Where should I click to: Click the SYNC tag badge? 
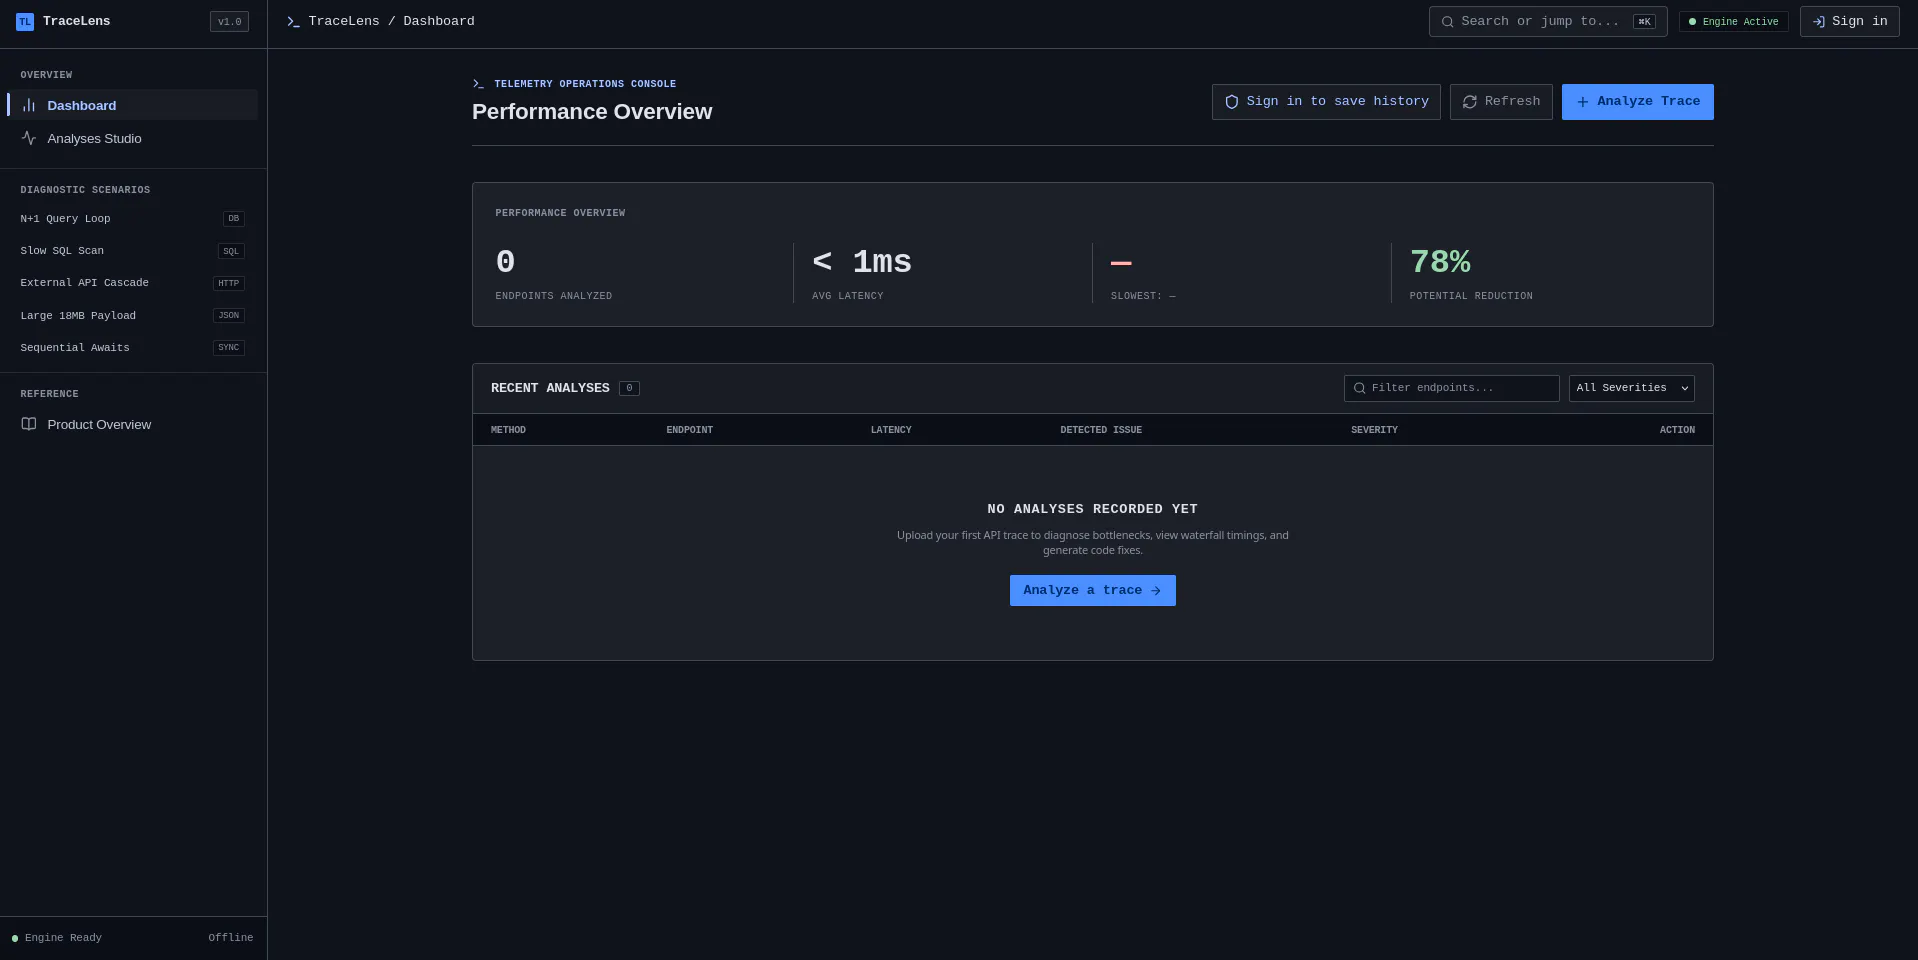[229, 348]
